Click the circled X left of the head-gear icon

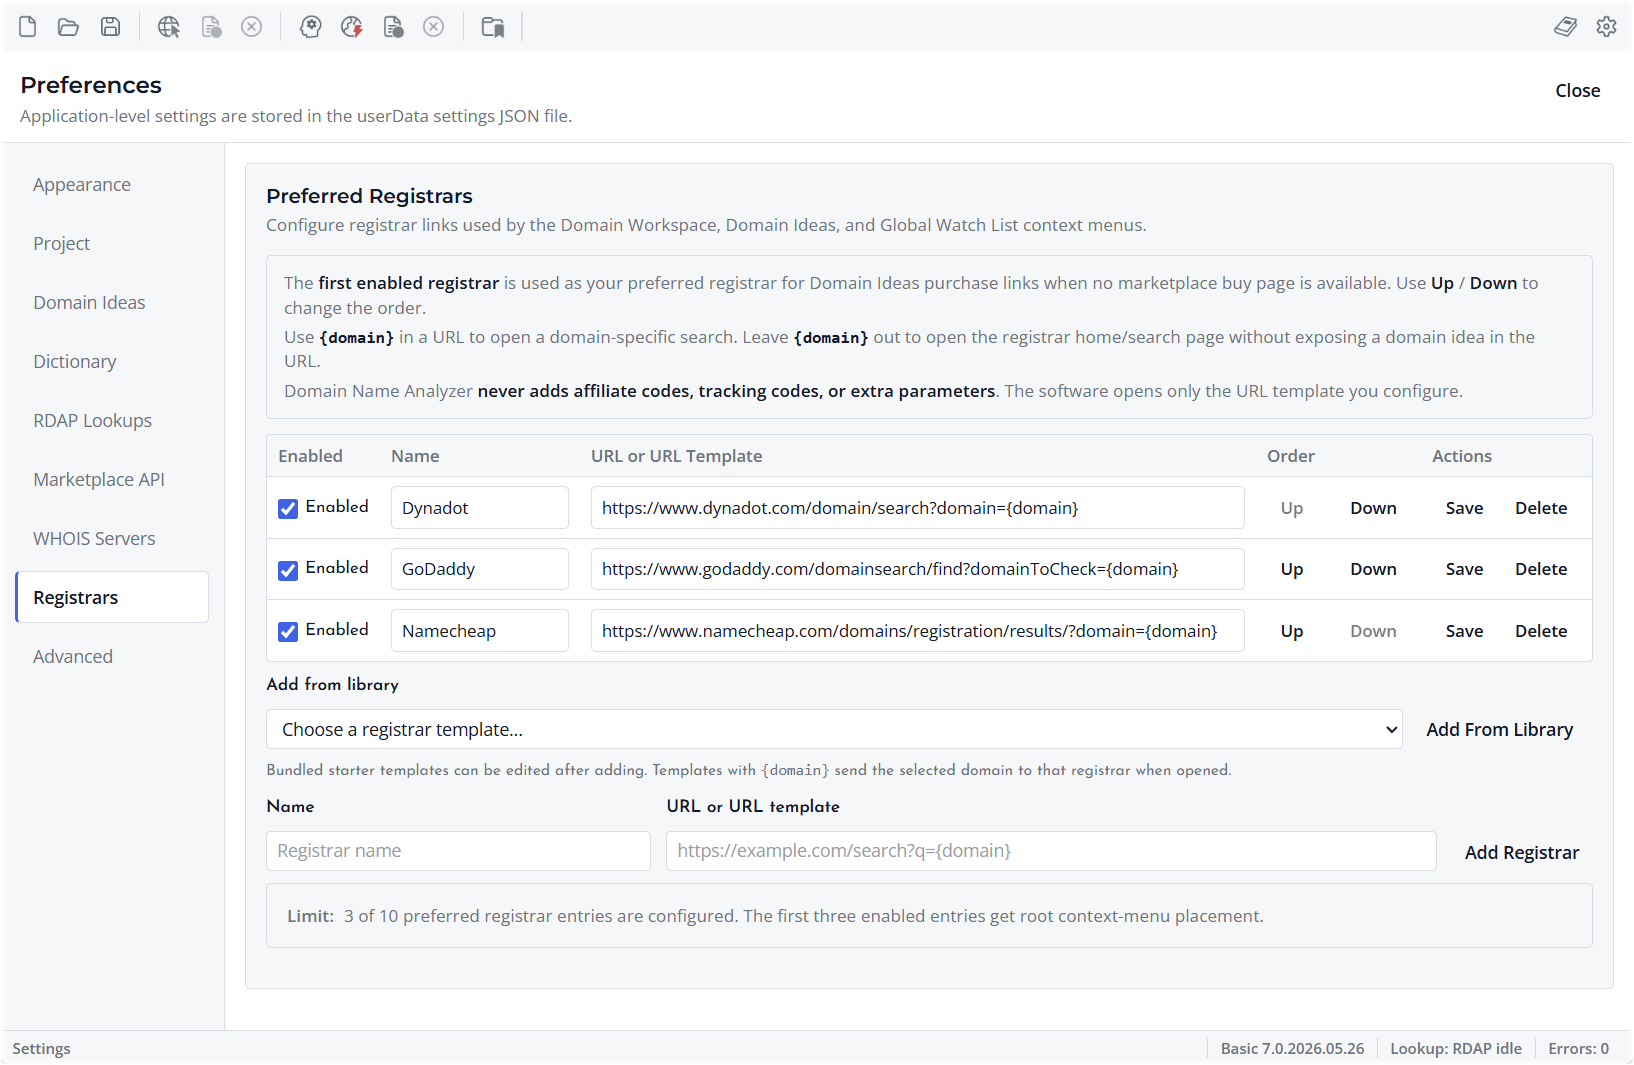(252, 27)
